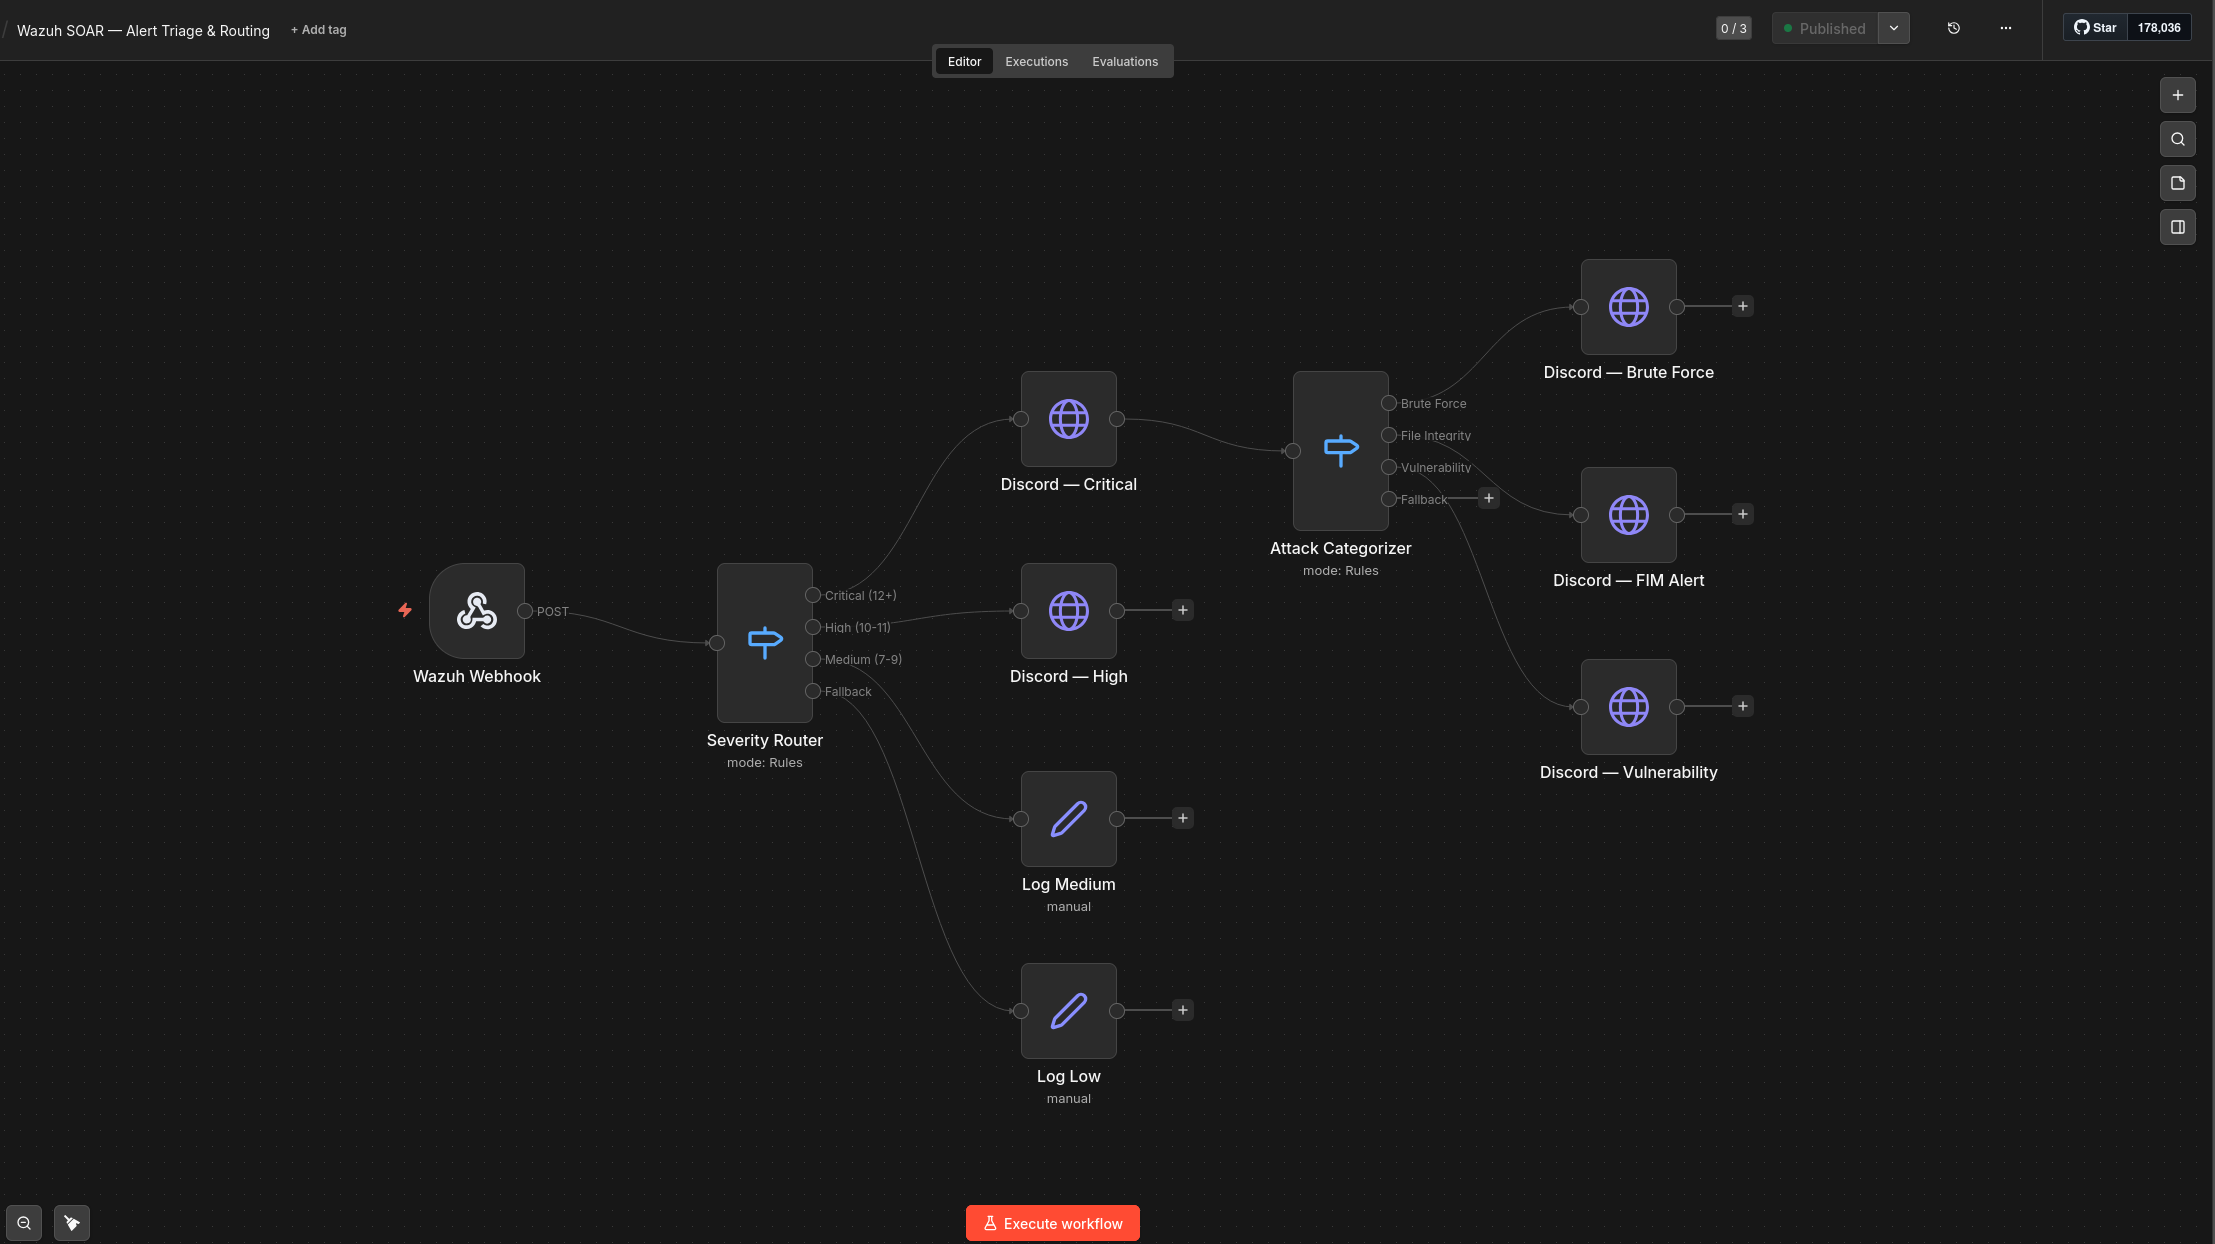Click the GitHub Star button
Image resolution: width=2215 pixels, height=1244 pixels.
point(2095,28)
